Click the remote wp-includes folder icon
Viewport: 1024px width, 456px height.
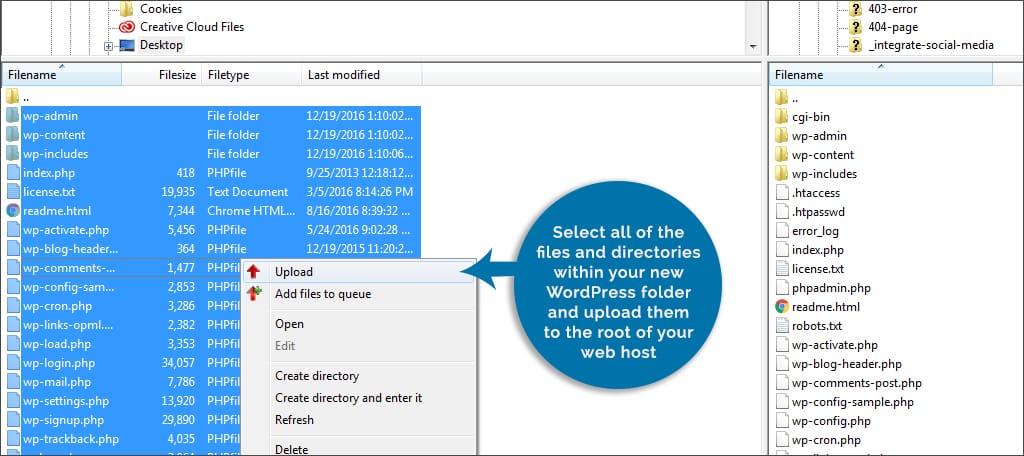click(x=782, y=174)
